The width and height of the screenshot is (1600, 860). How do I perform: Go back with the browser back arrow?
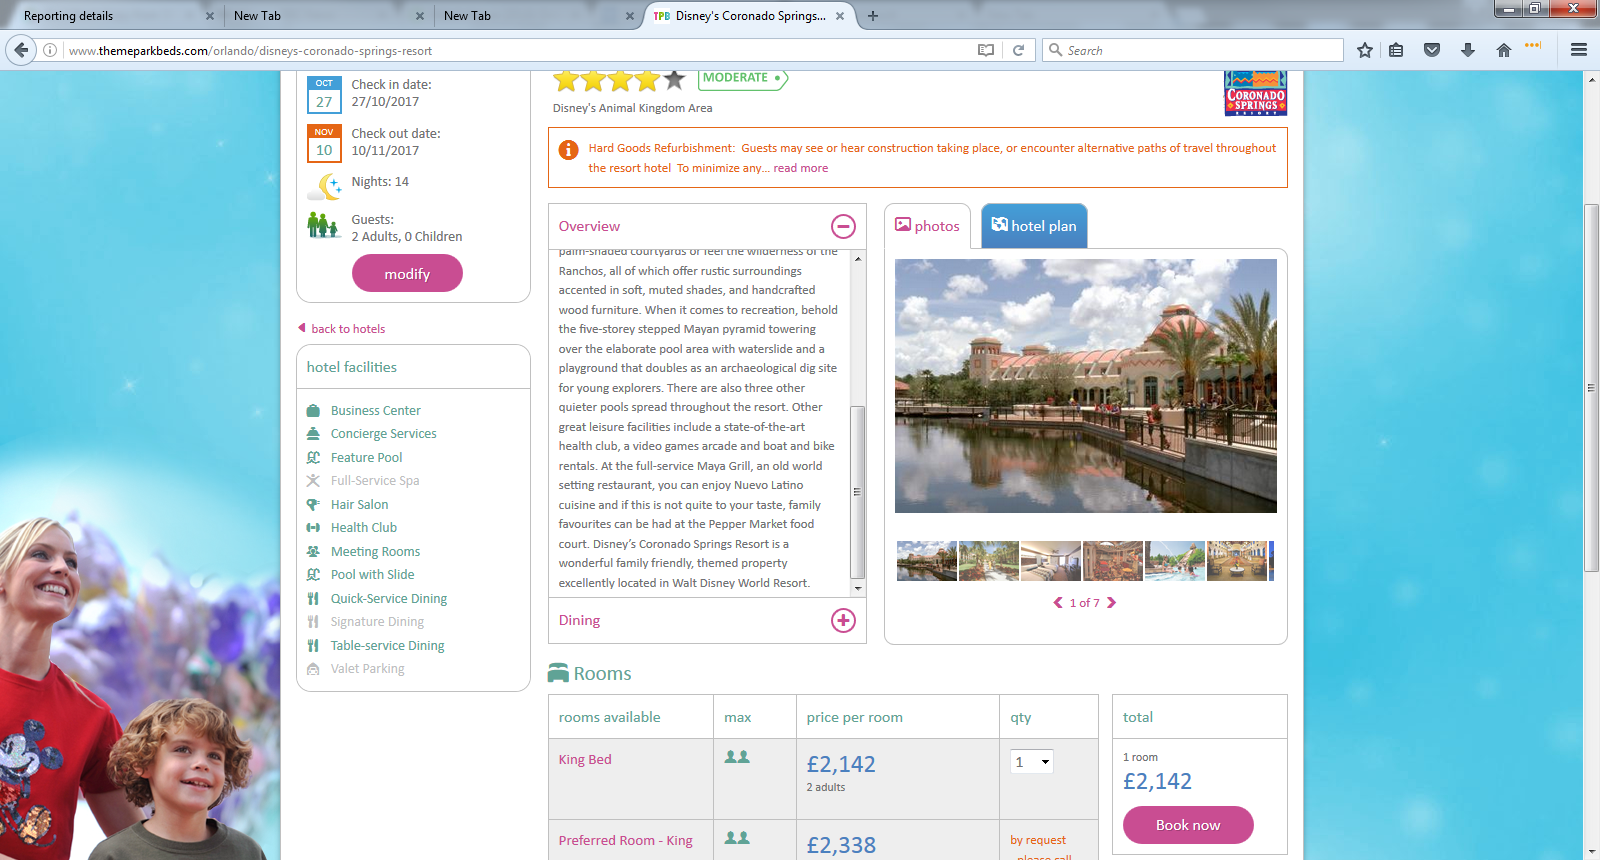21,50
